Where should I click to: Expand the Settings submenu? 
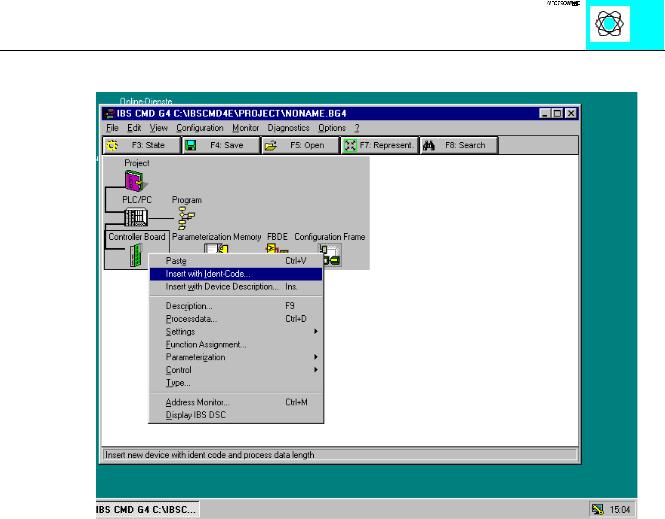(x=236, y=332)
